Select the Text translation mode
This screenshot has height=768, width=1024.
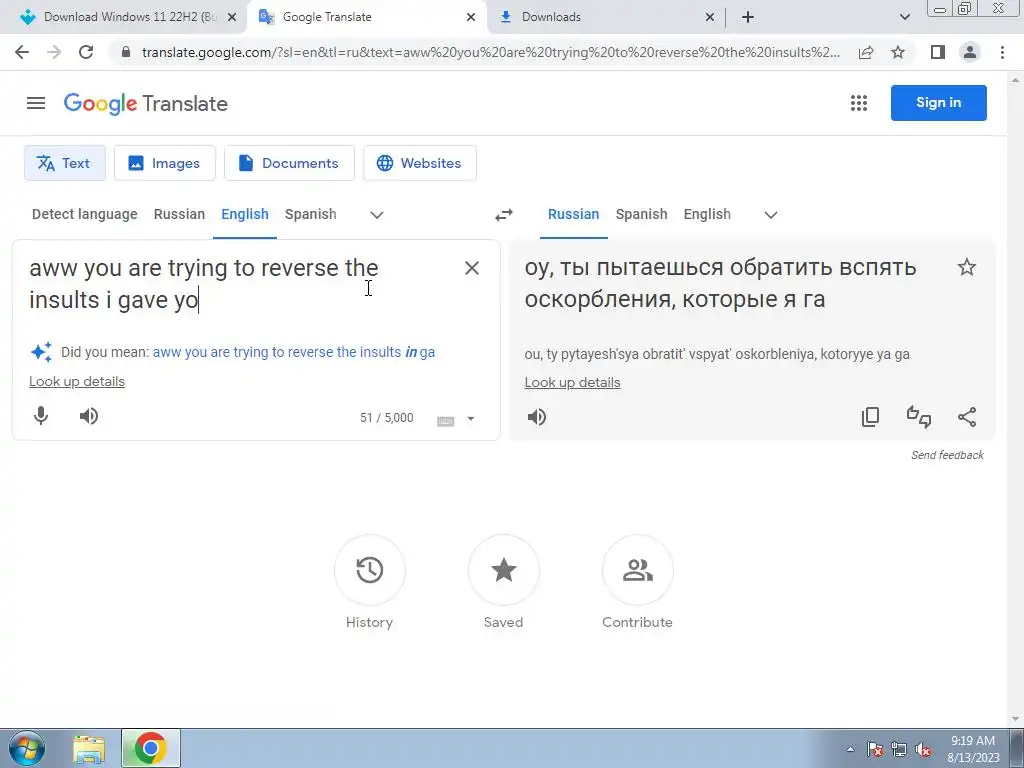65,163
